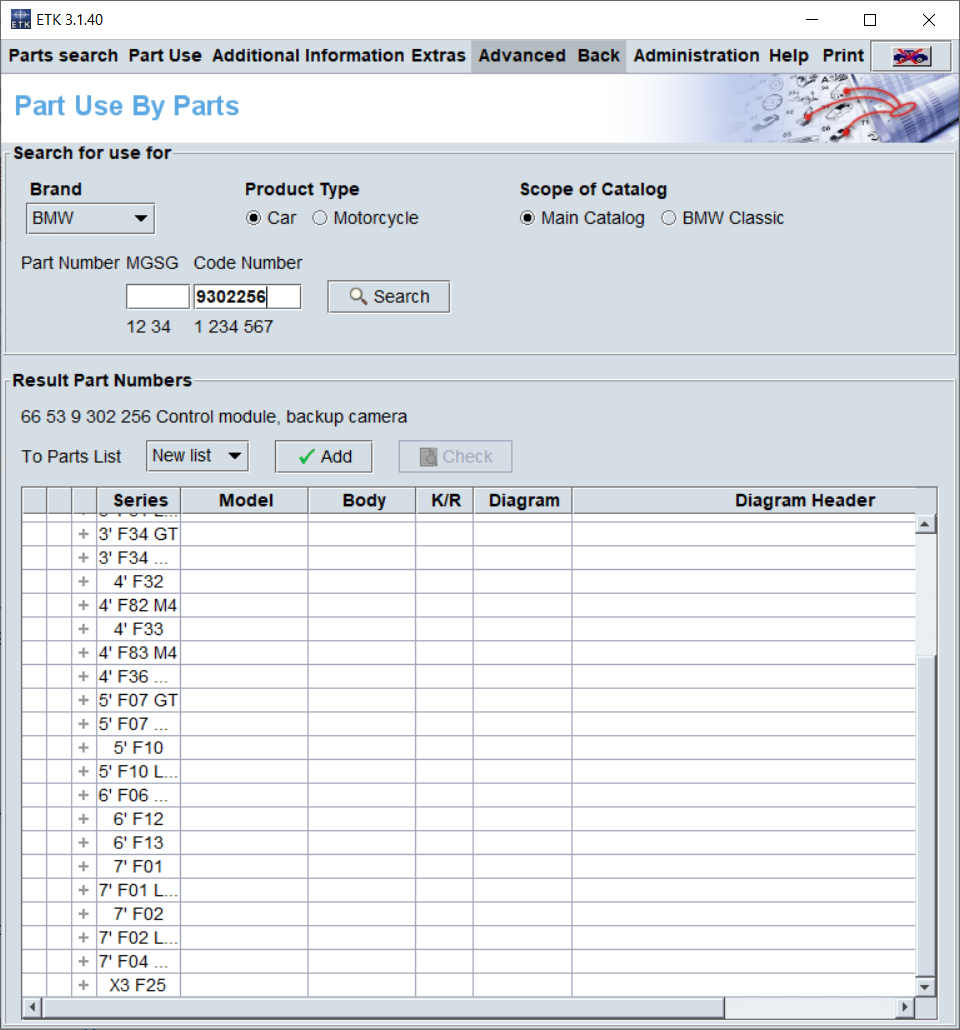Click the Back menu item
This screenshot has width=960, height=1030.
point(599,56)
